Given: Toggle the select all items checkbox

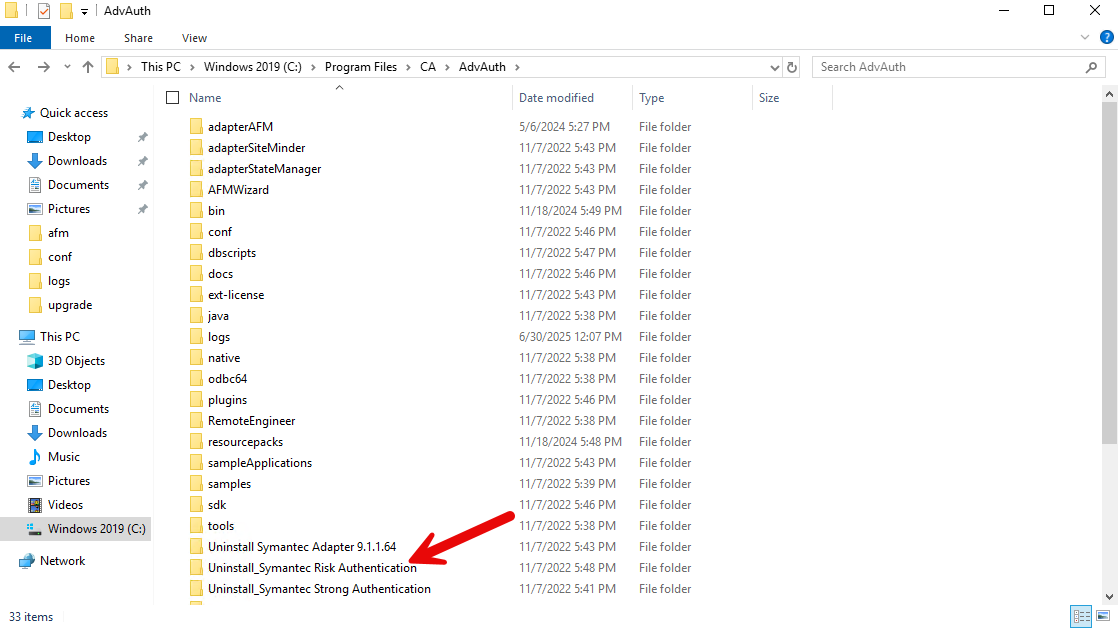Looking at the screenshot, I should (x=173, y=98).
